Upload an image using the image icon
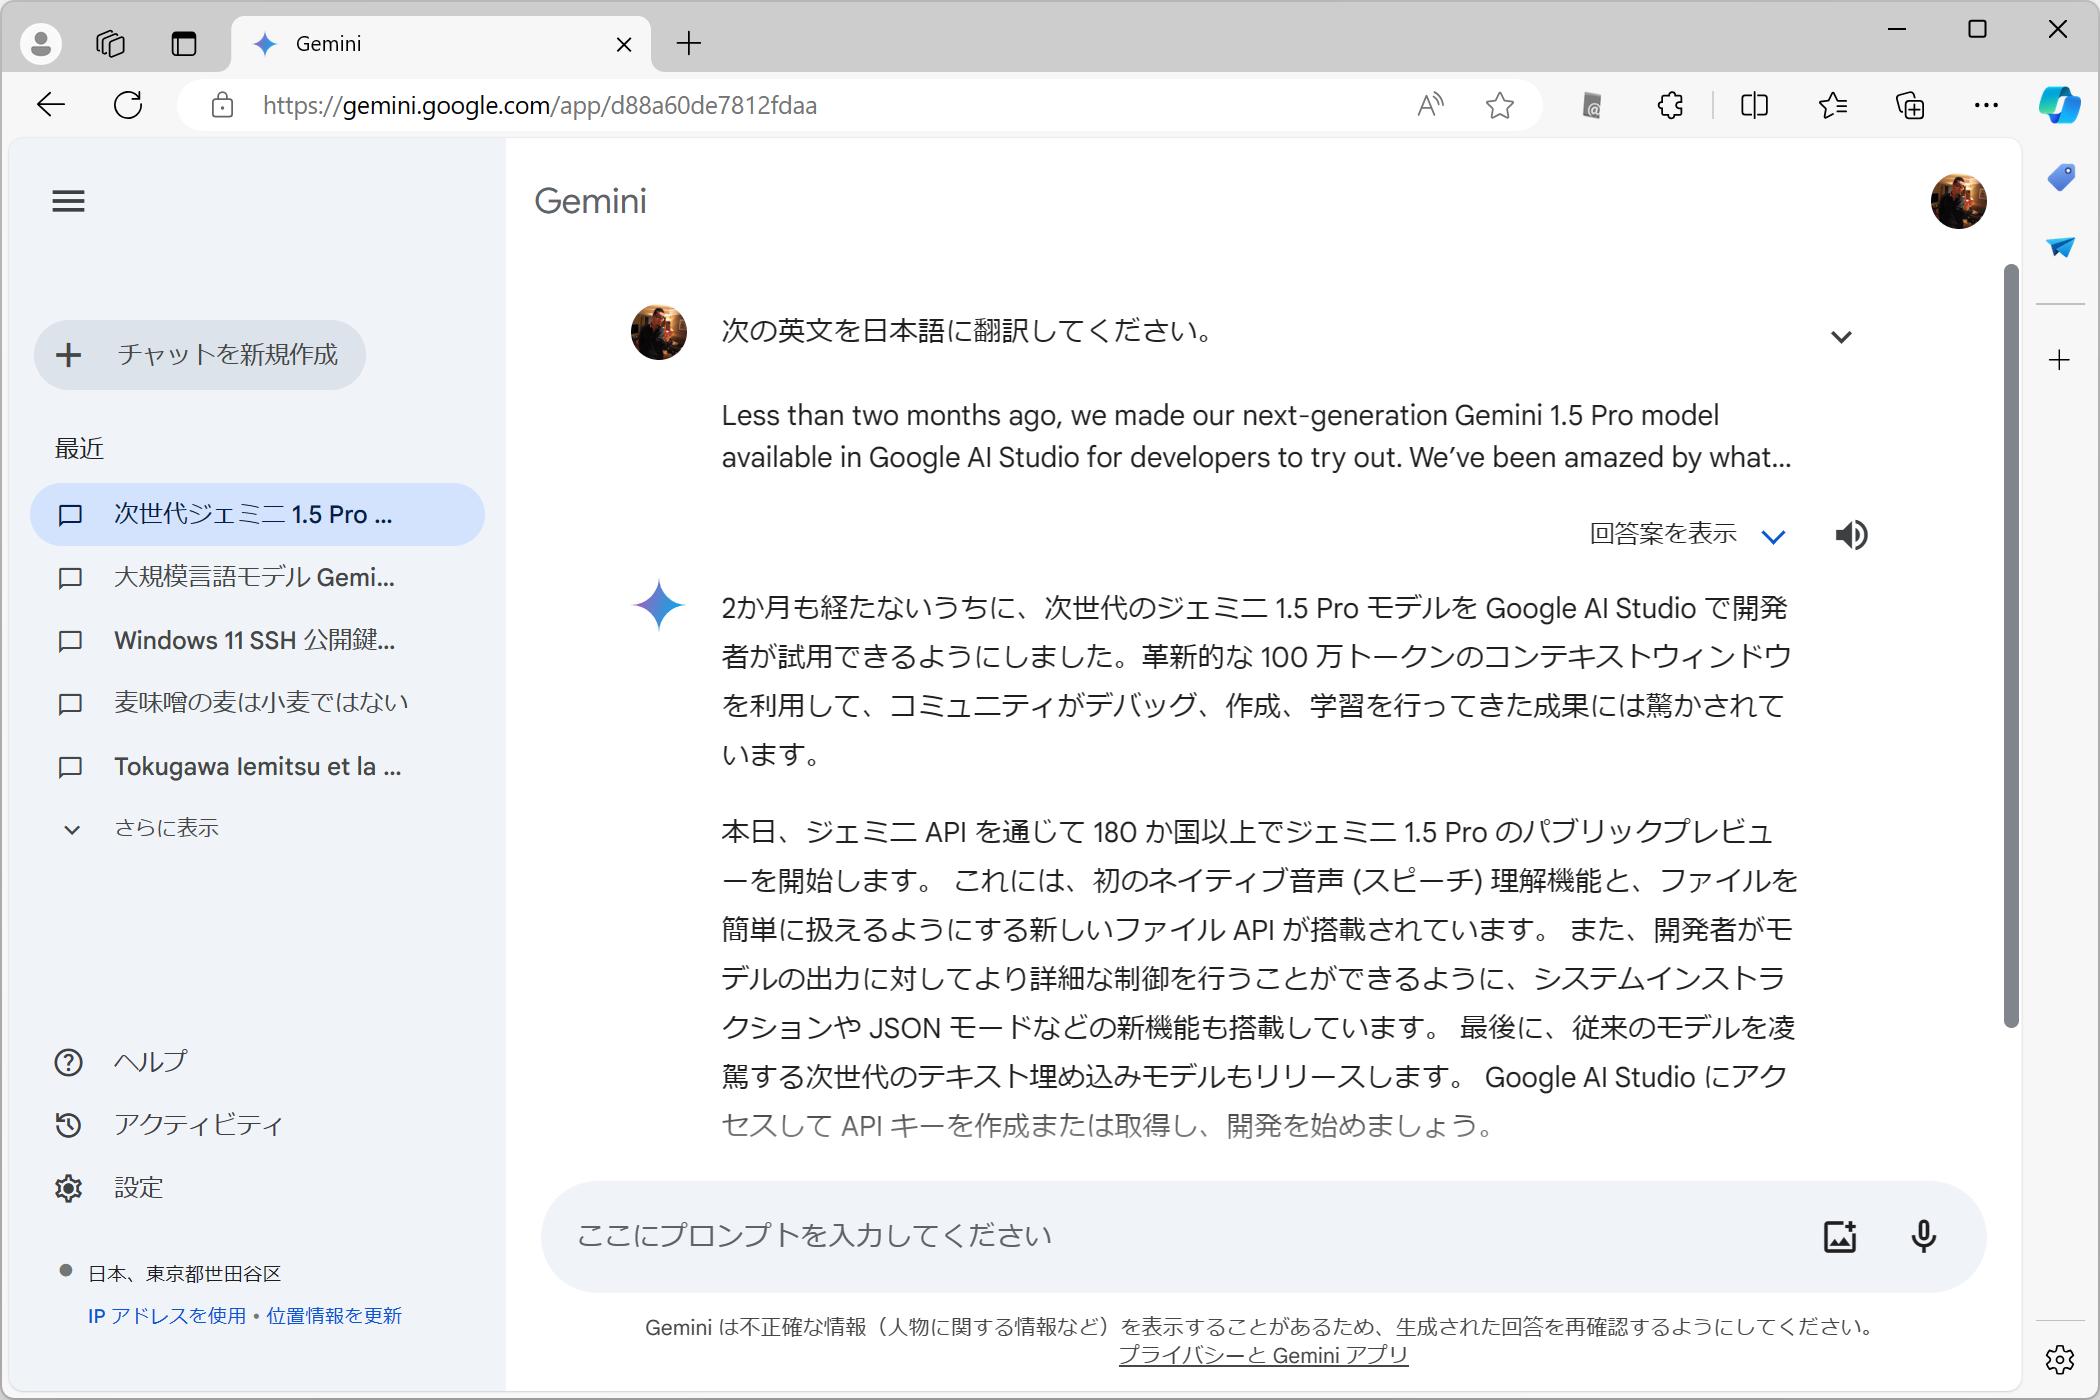2100x1400 pixels. pyautogui.click(x=1840, y=1237)
